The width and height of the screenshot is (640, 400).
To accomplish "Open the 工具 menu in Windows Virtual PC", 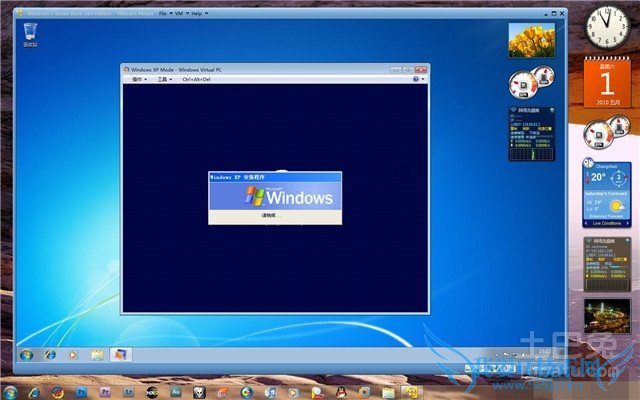I will coord(165,79).
